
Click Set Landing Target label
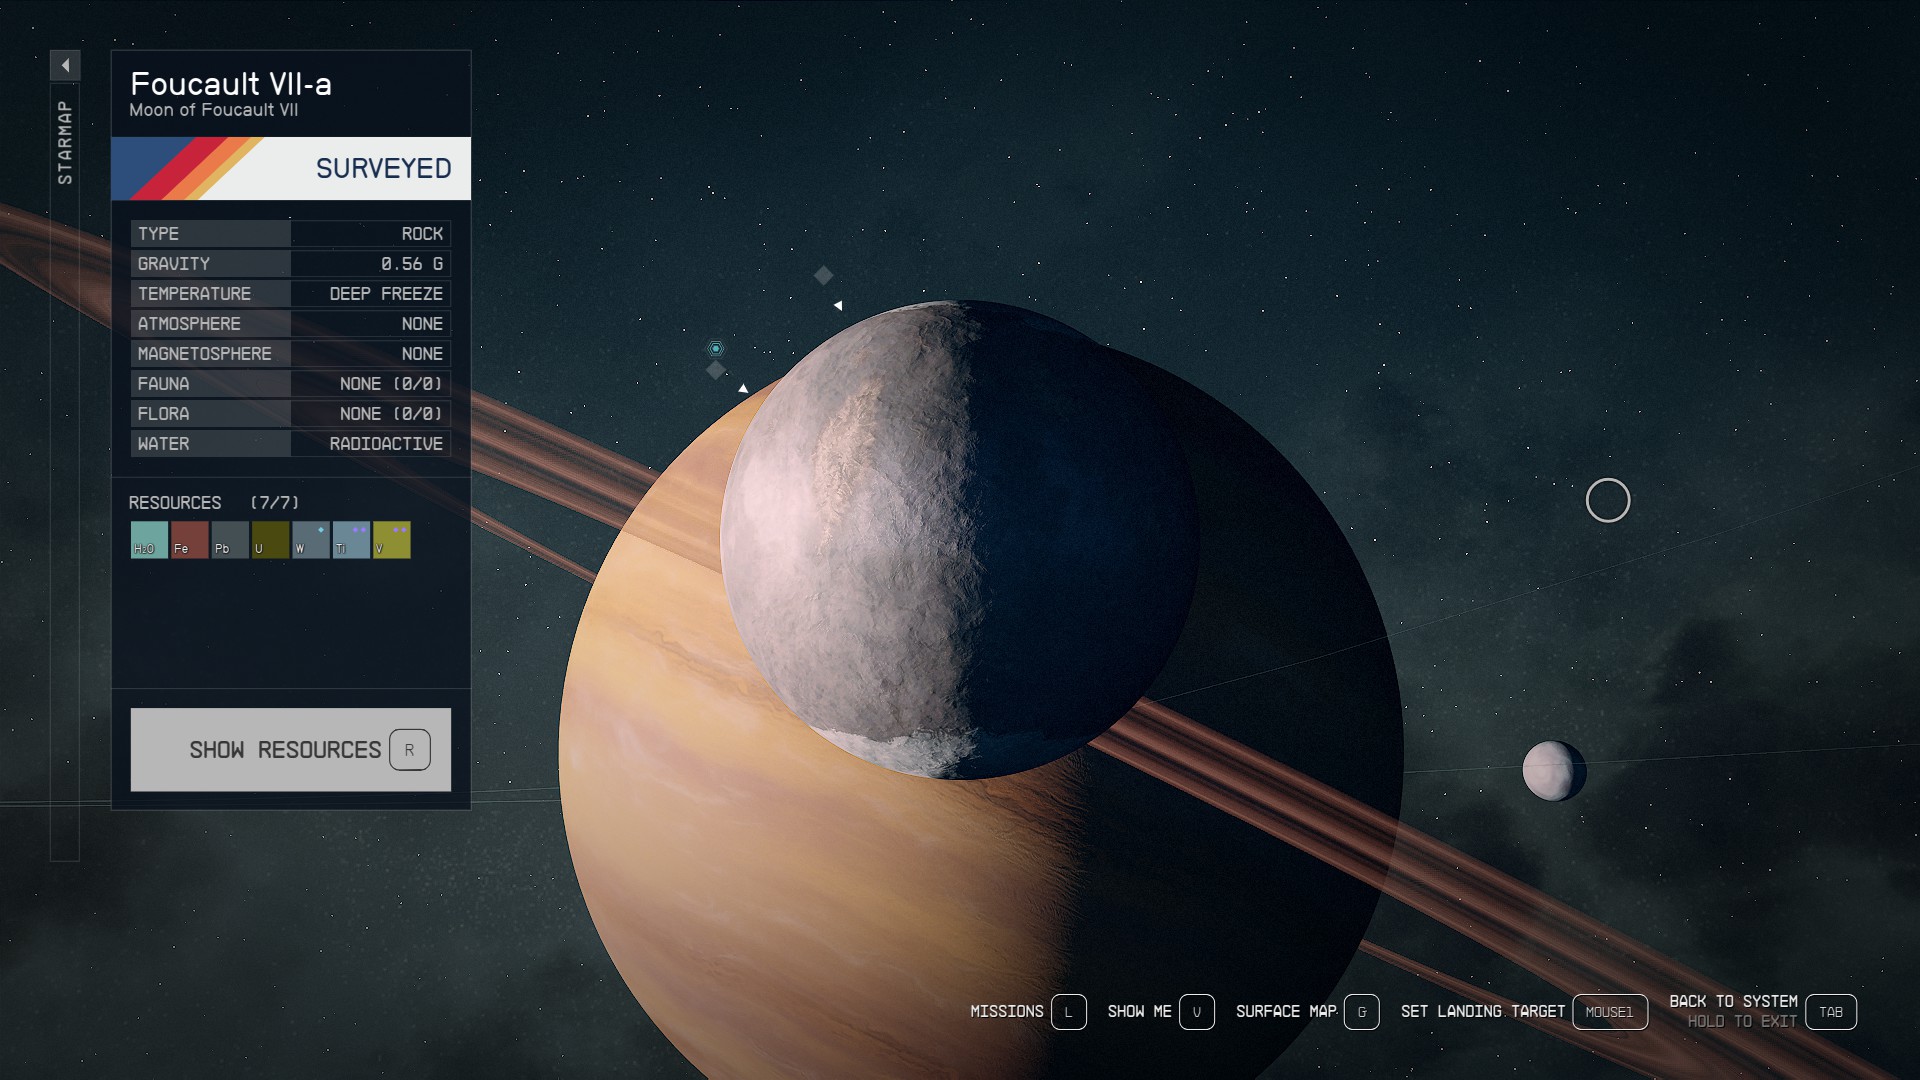point(1482,1012)
